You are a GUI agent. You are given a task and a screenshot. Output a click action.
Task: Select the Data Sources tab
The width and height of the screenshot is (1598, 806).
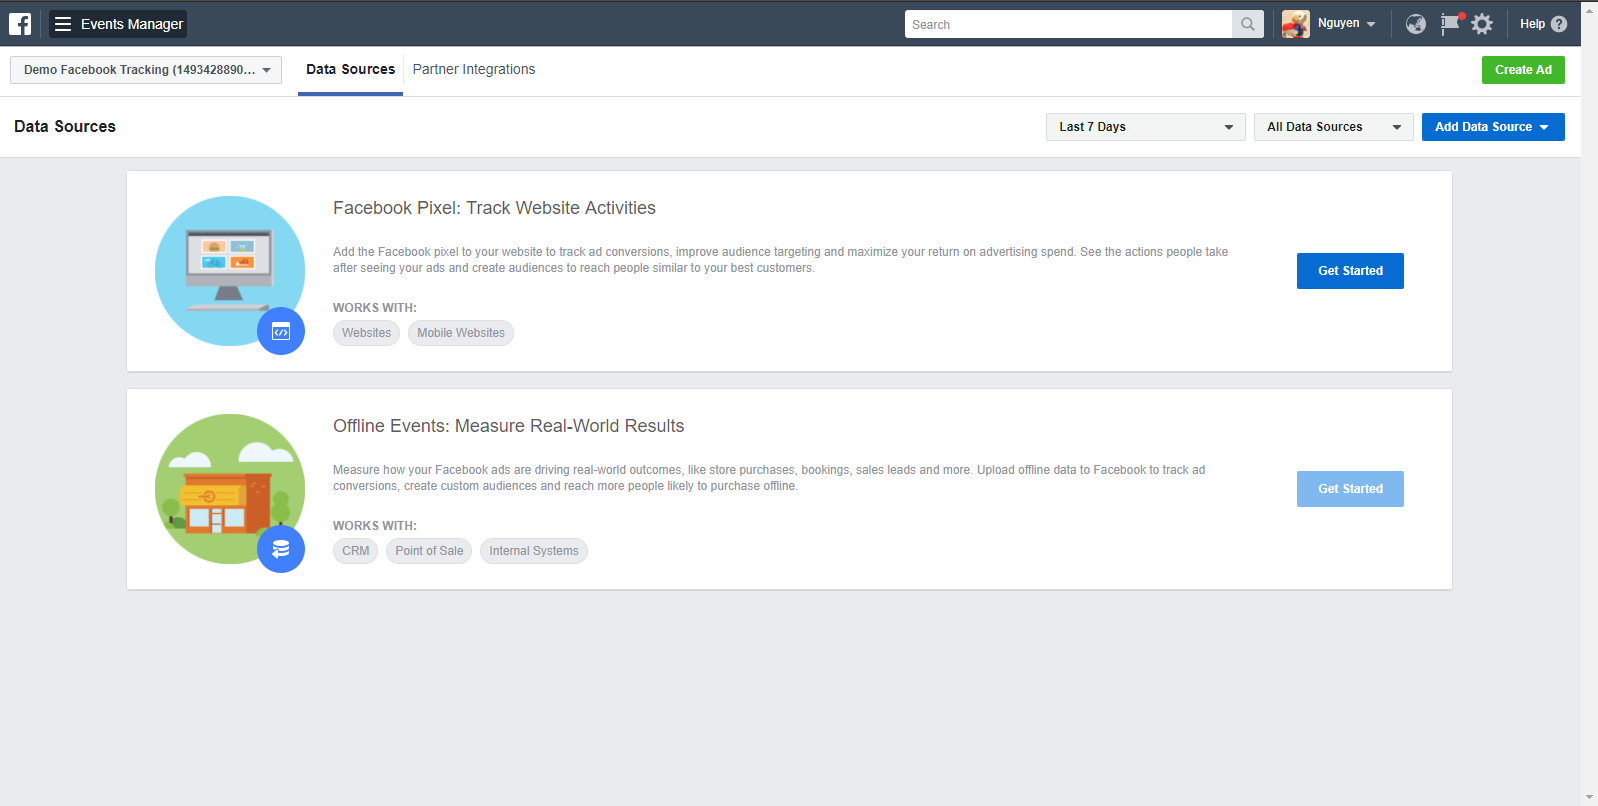[x=350, y=70]
